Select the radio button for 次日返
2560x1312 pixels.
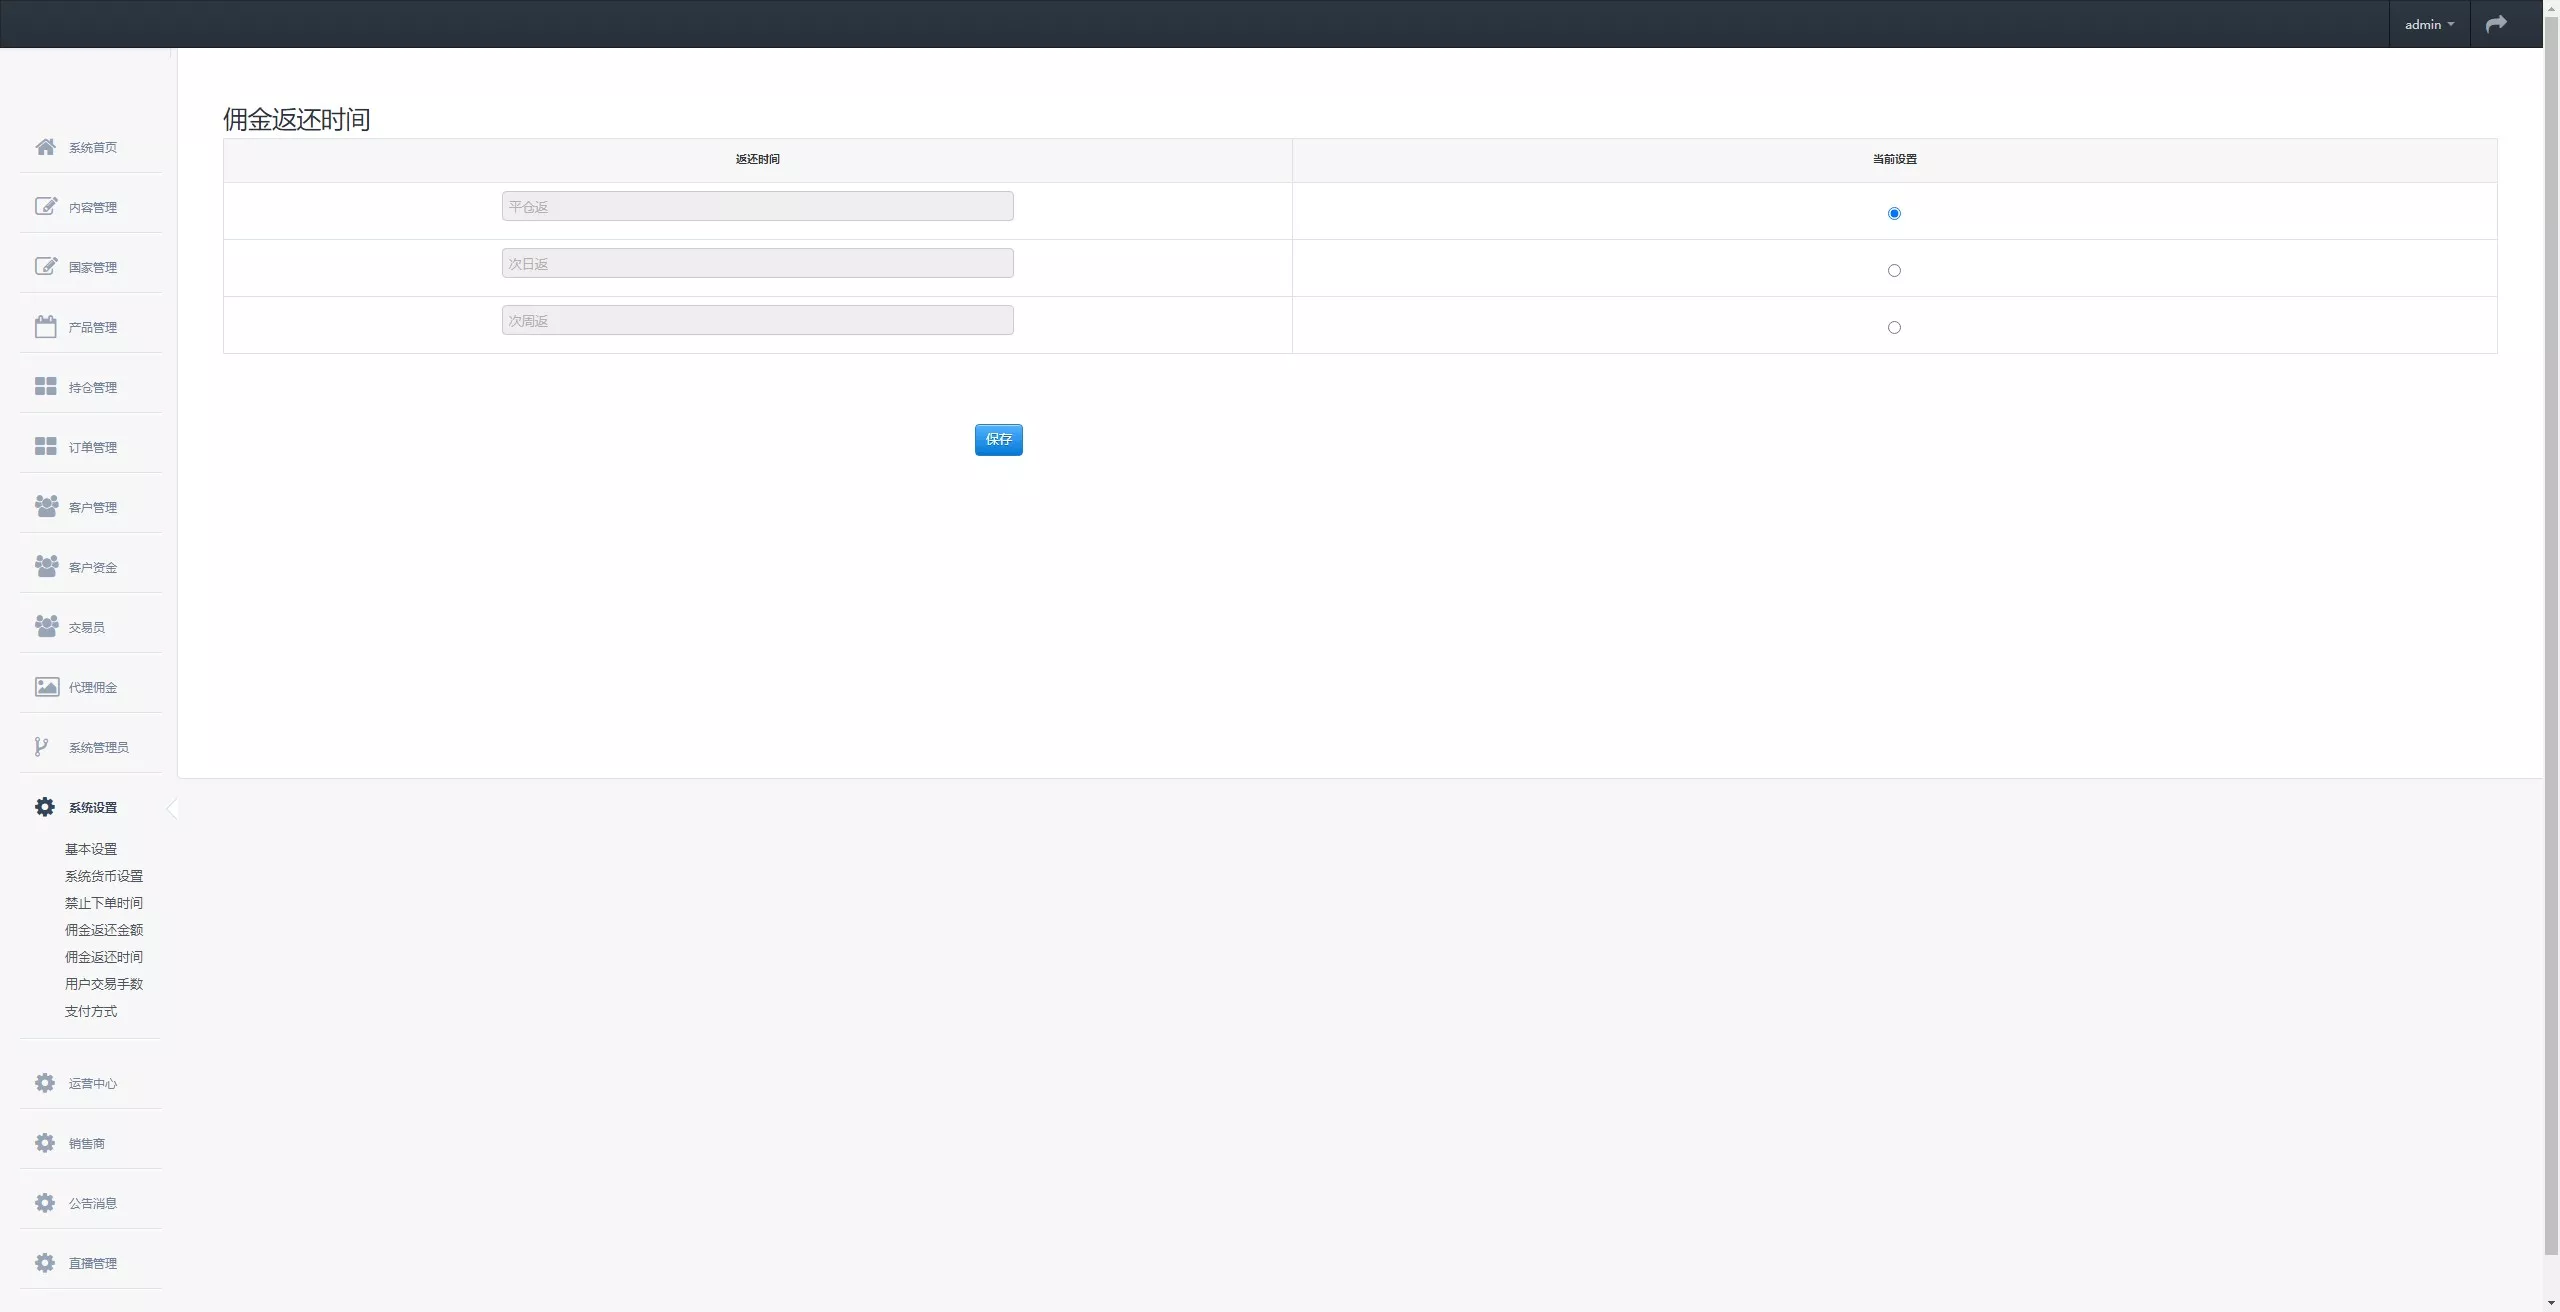[1894, 270]
